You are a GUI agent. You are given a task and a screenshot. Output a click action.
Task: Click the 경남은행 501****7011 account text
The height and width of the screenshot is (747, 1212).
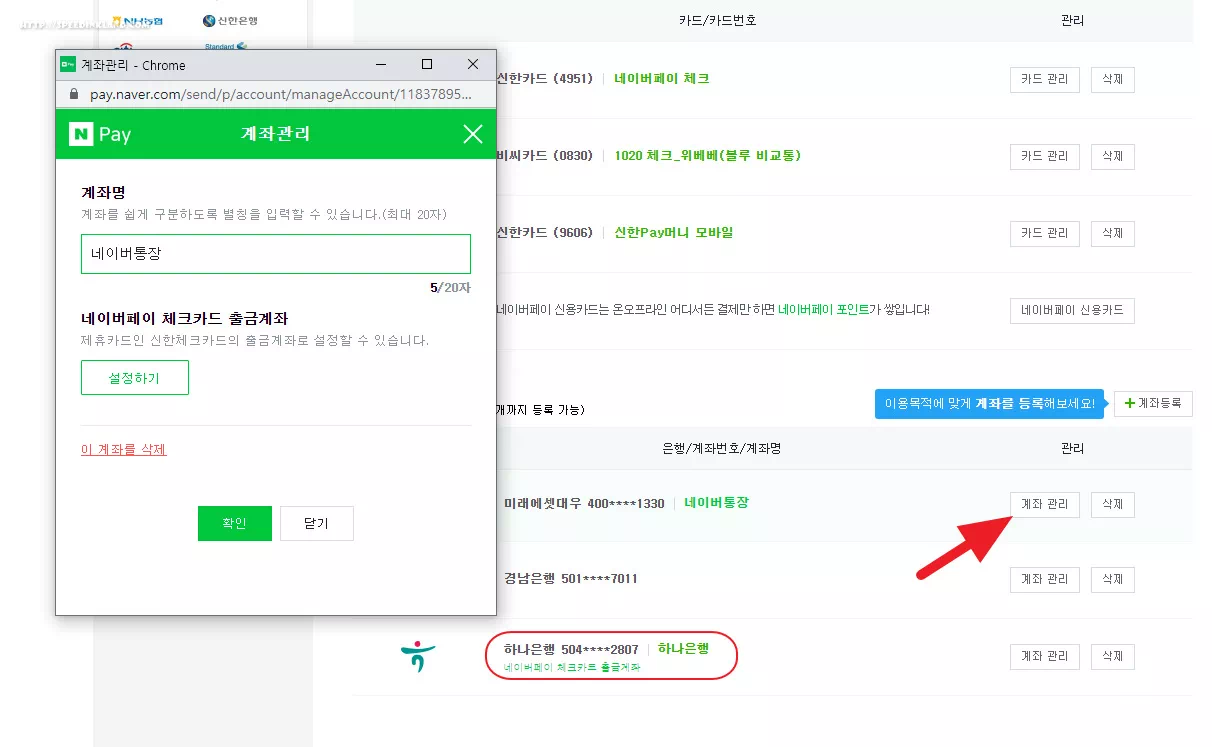point(570,578)
